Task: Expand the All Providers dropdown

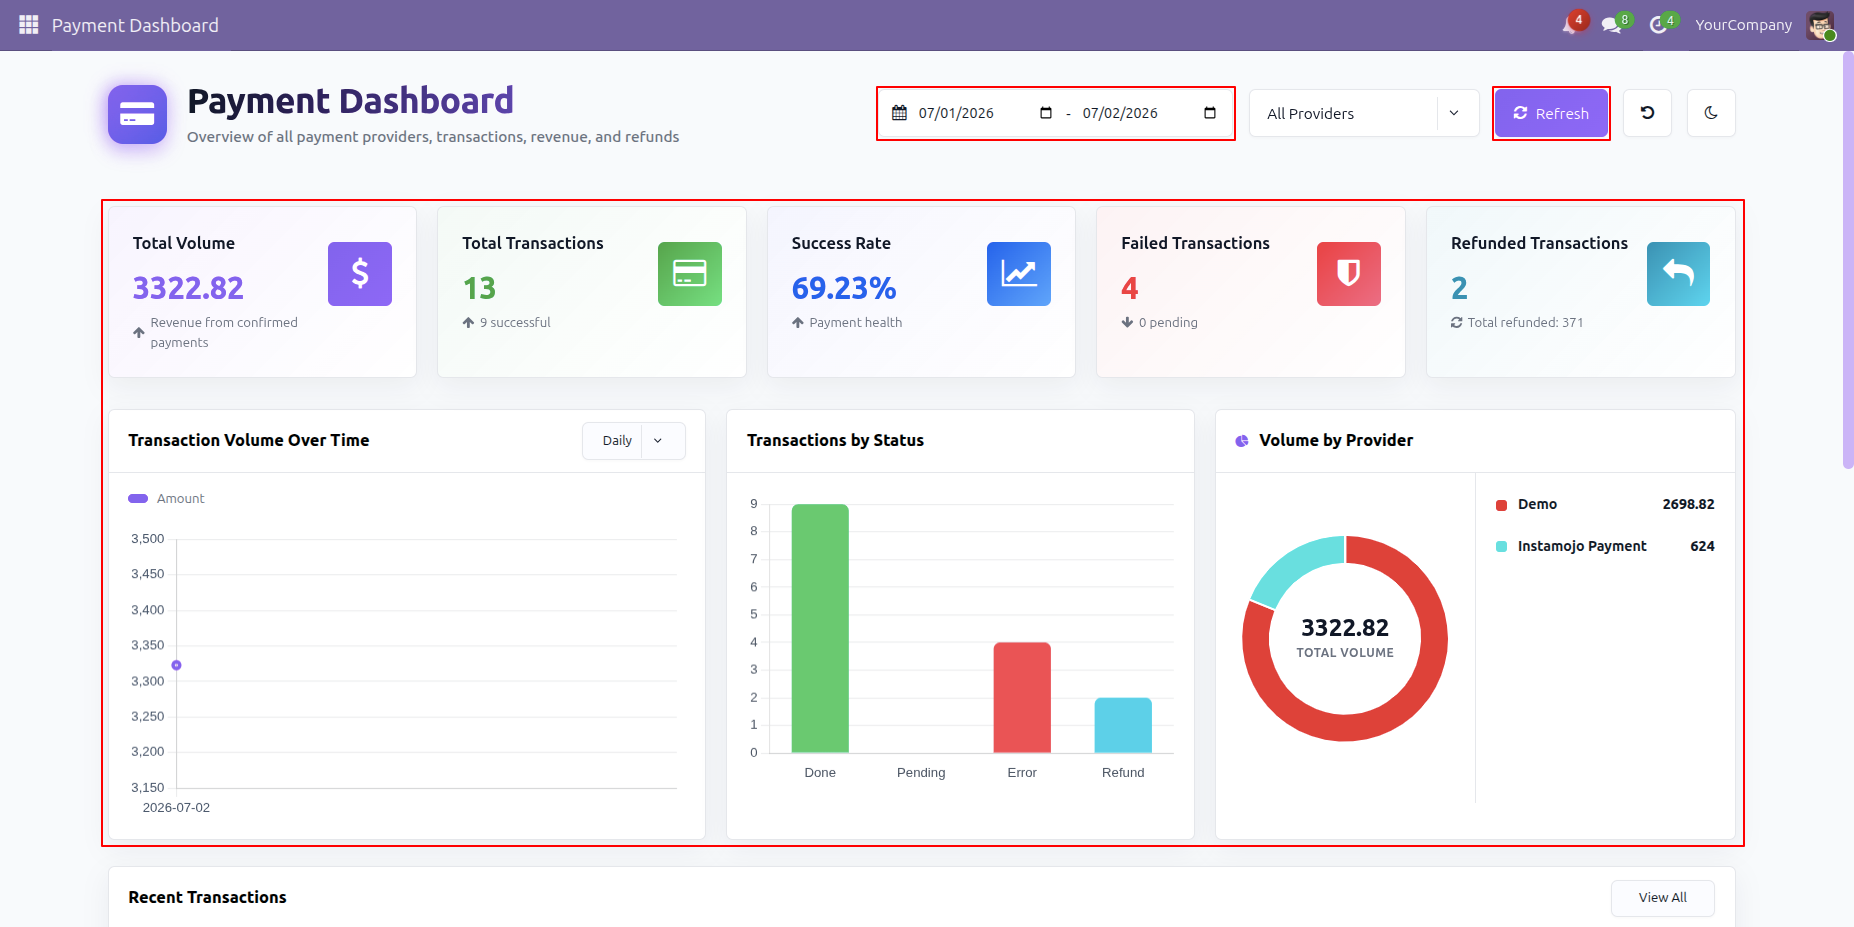Action: point(1364,114)
